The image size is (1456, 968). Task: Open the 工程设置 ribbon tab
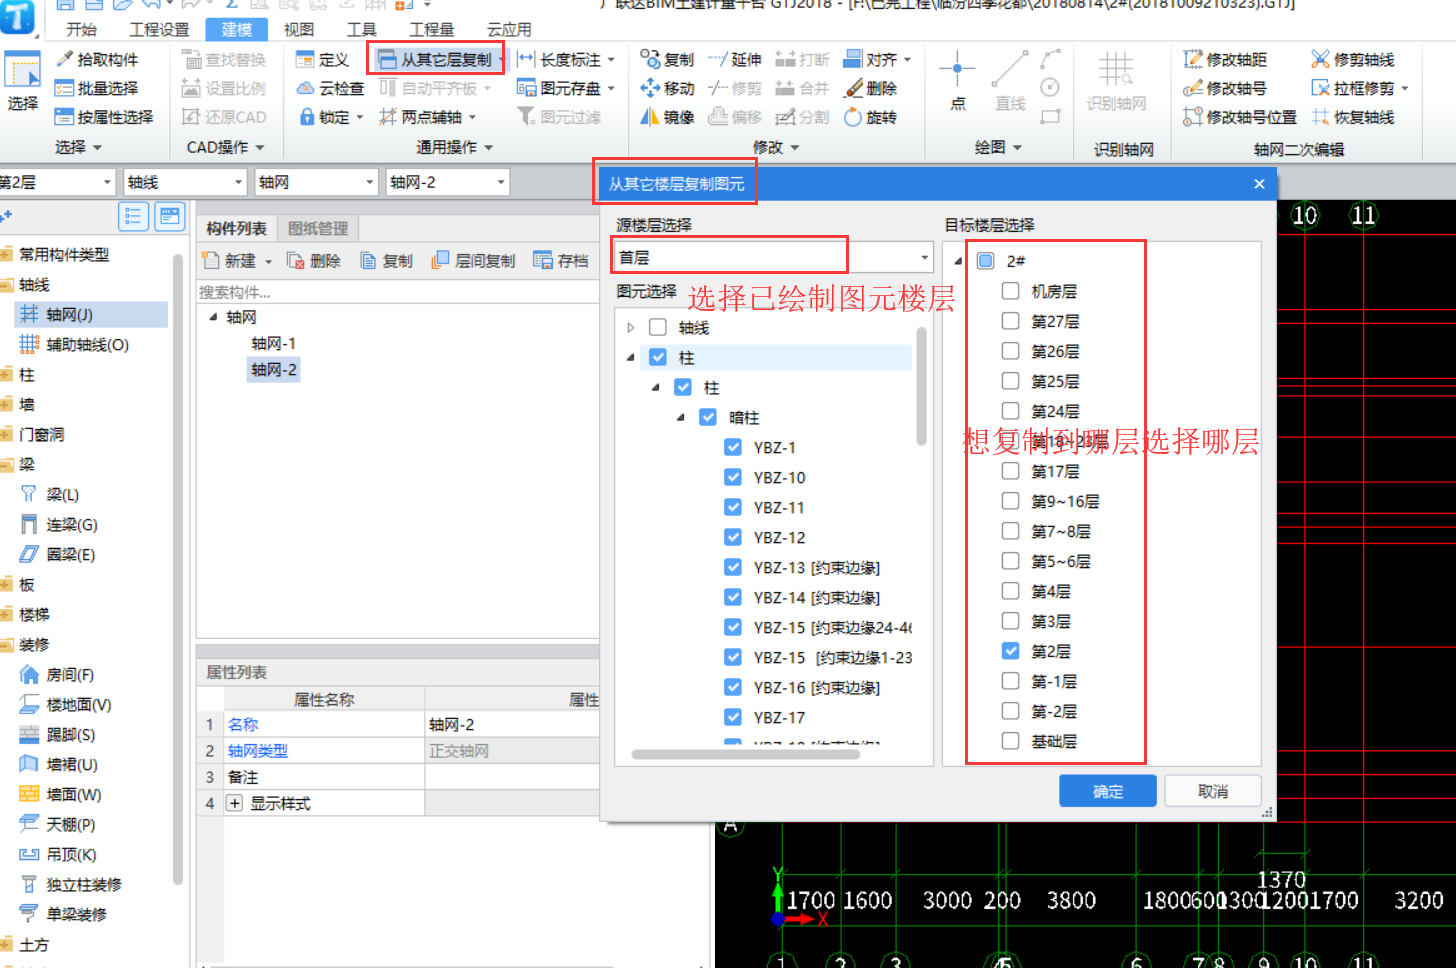(x=159, y=29)
